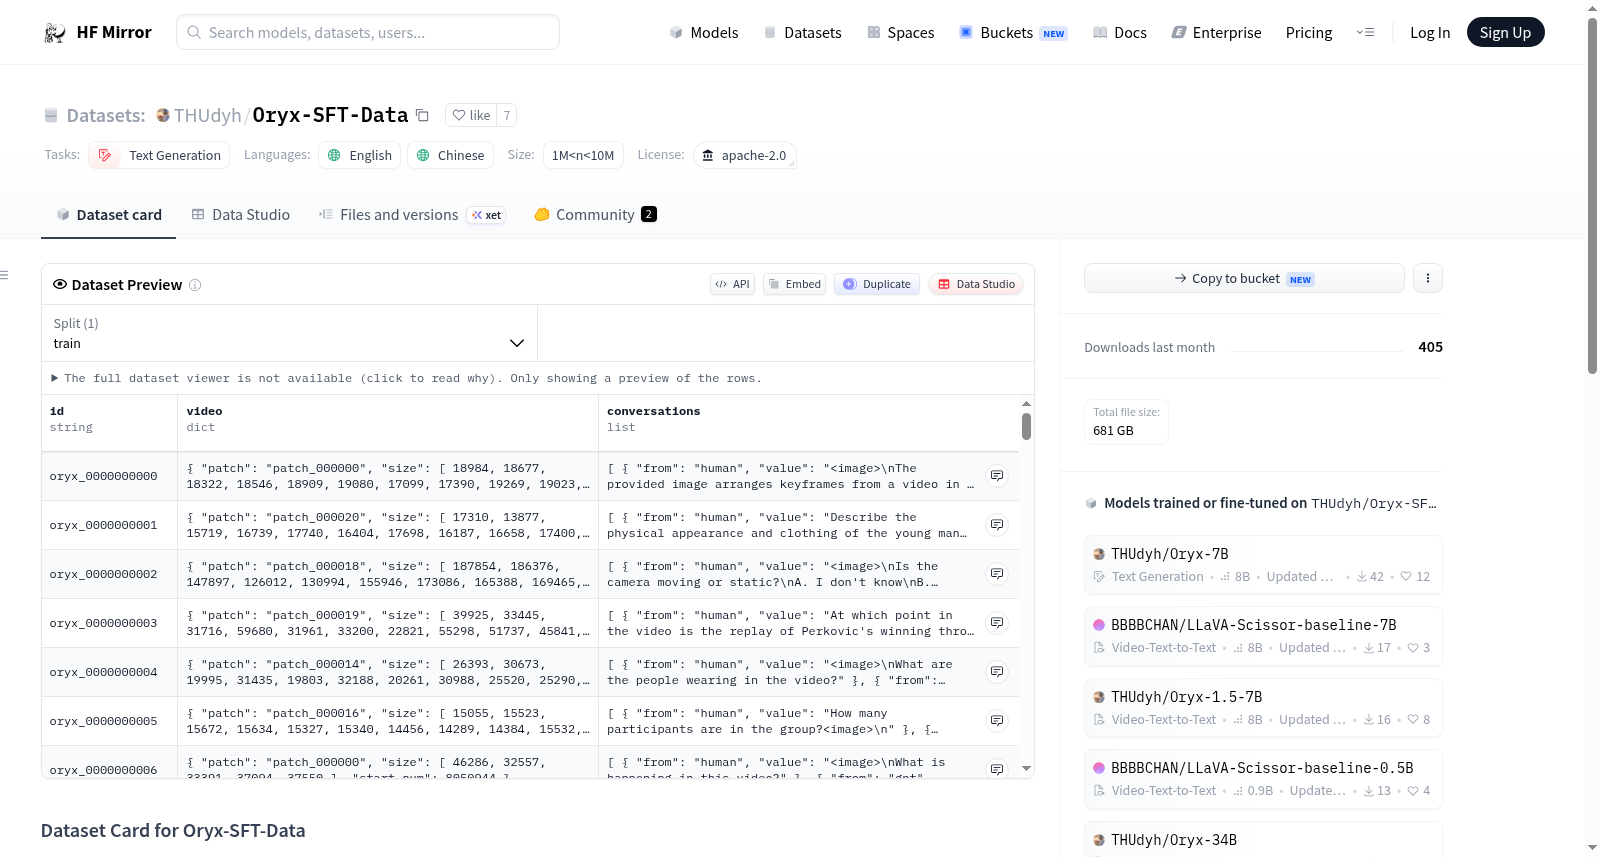
Task: Toggle the English language filter tag
Action: (360, 155)
